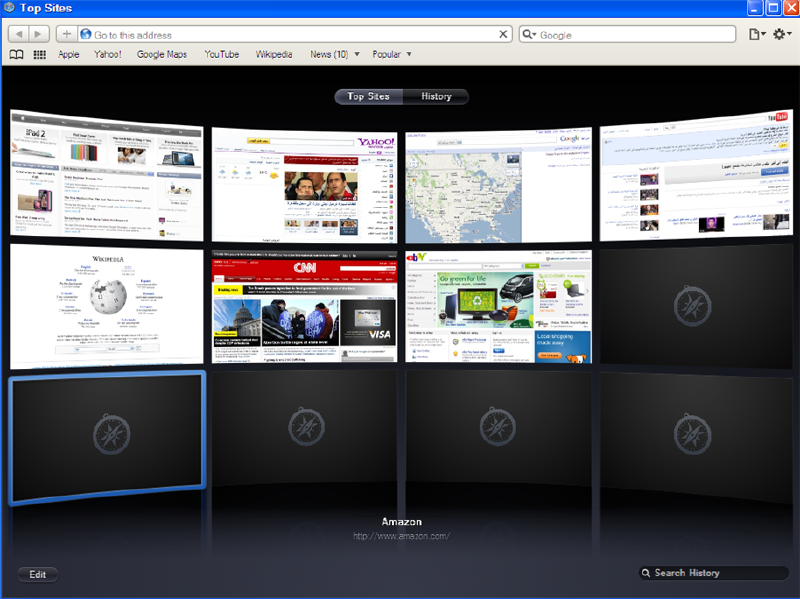Open the Wikipedia bookmark
This screenshot has width=800, height=599.
click(274, 54)
